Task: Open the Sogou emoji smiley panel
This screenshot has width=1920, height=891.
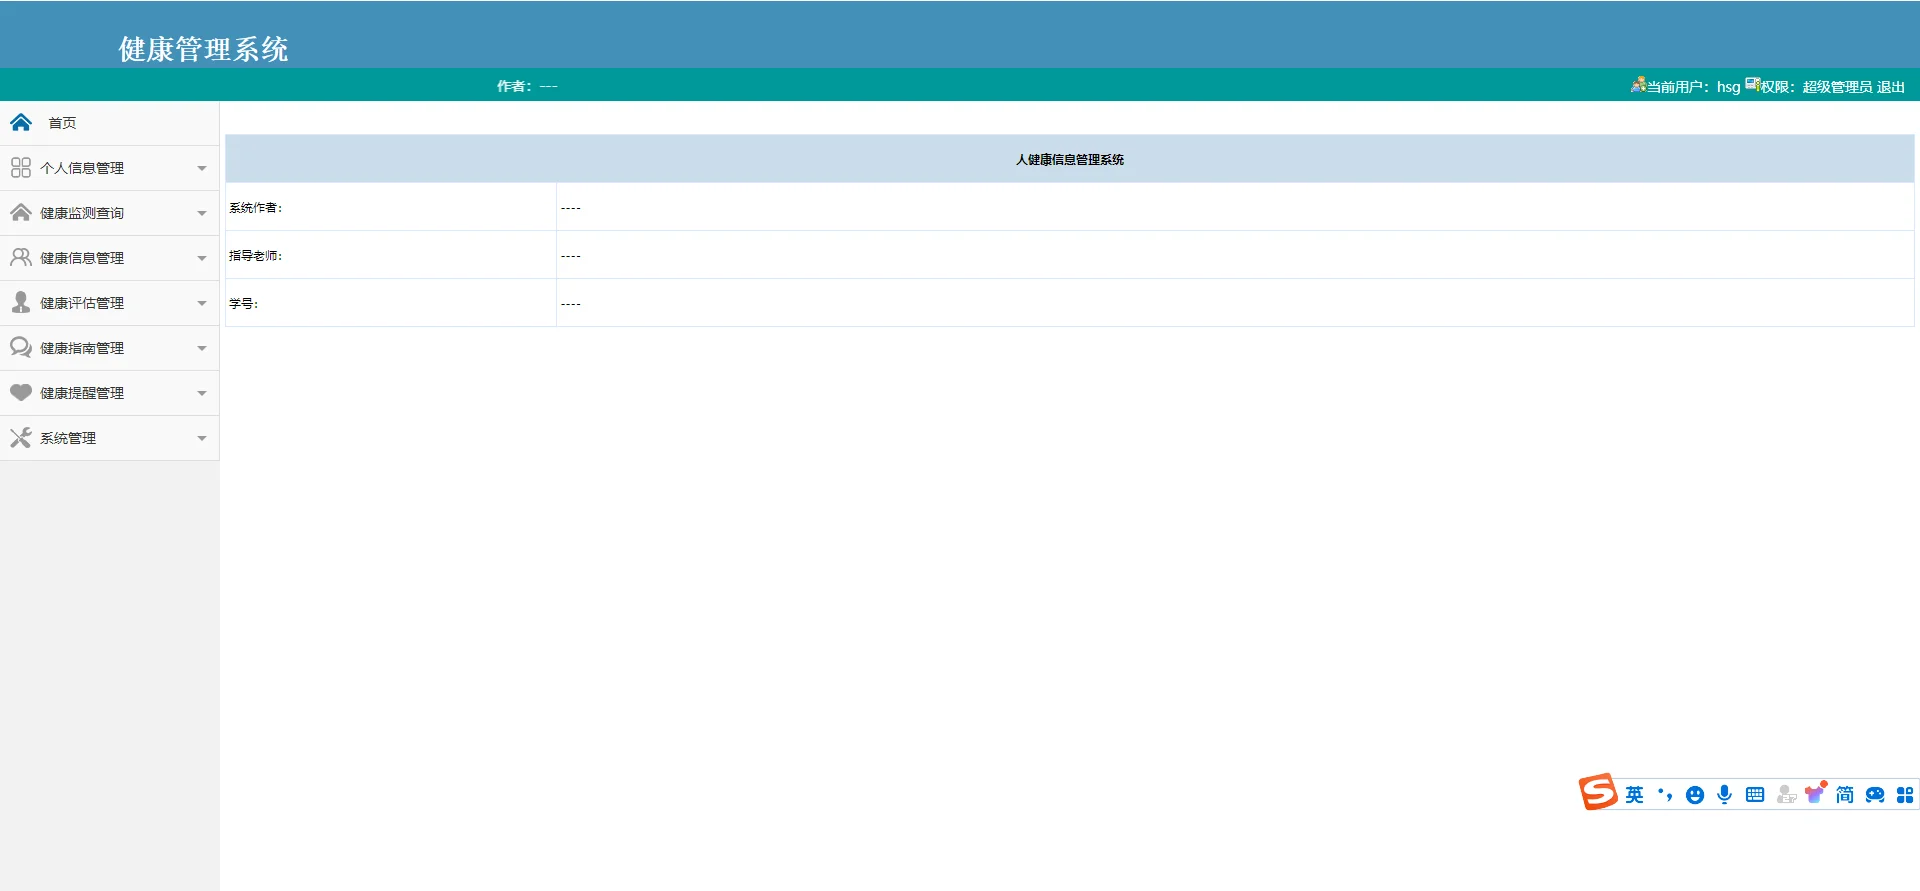Action: tap(1695, 795)
